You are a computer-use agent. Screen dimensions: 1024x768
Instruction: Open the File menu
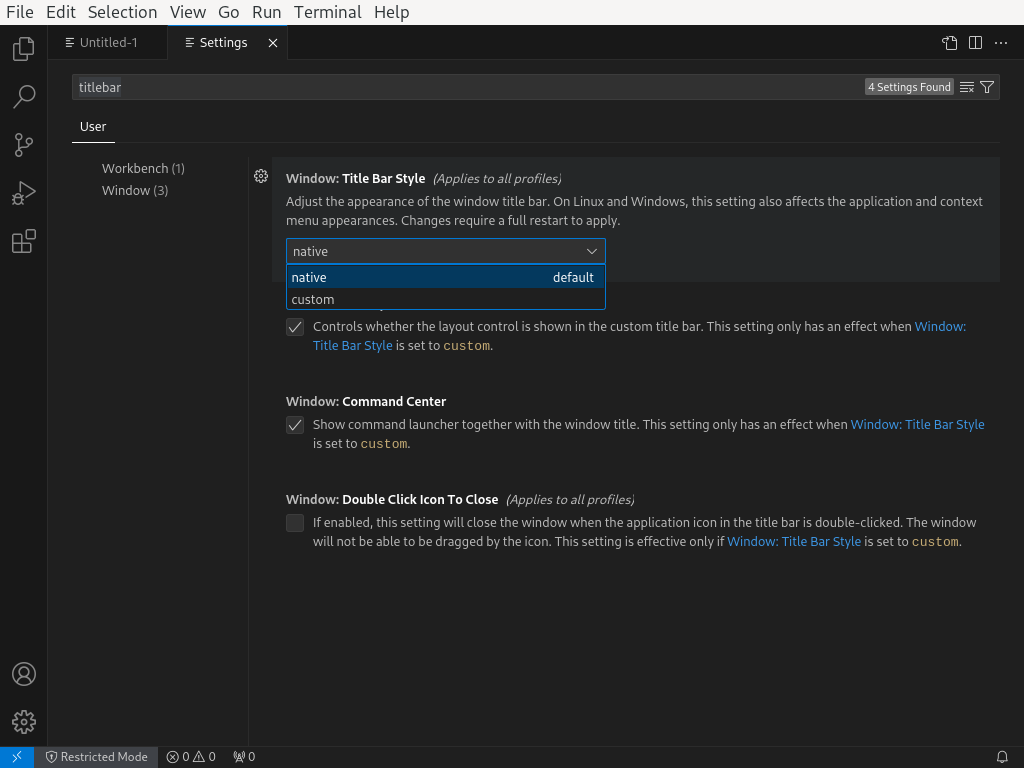(20, 12)
